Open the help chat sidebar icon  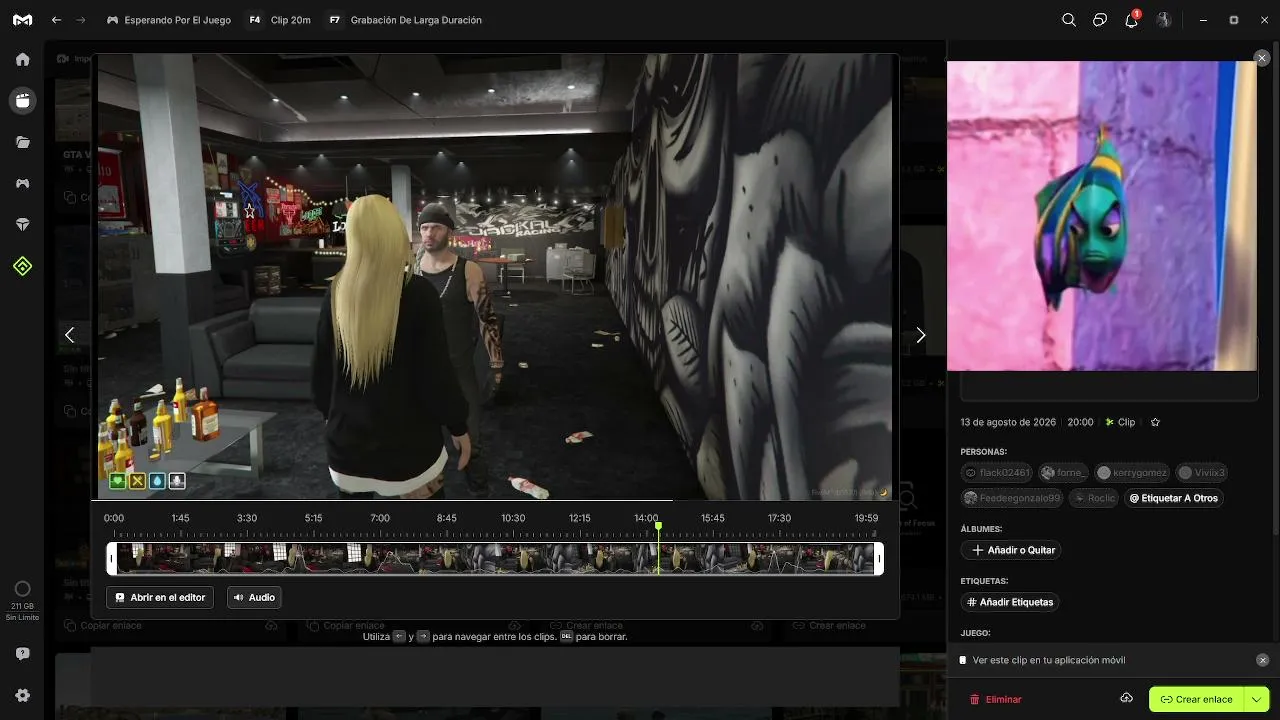[x=22, y=654]
